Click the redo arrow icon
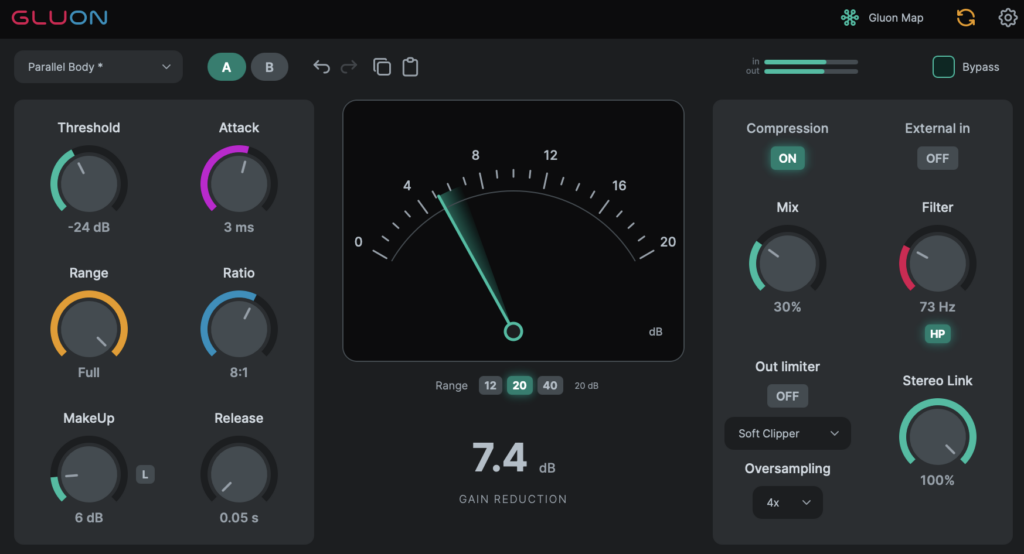The width and height of the screenshot is (1024, 554). tap(349, 67)
